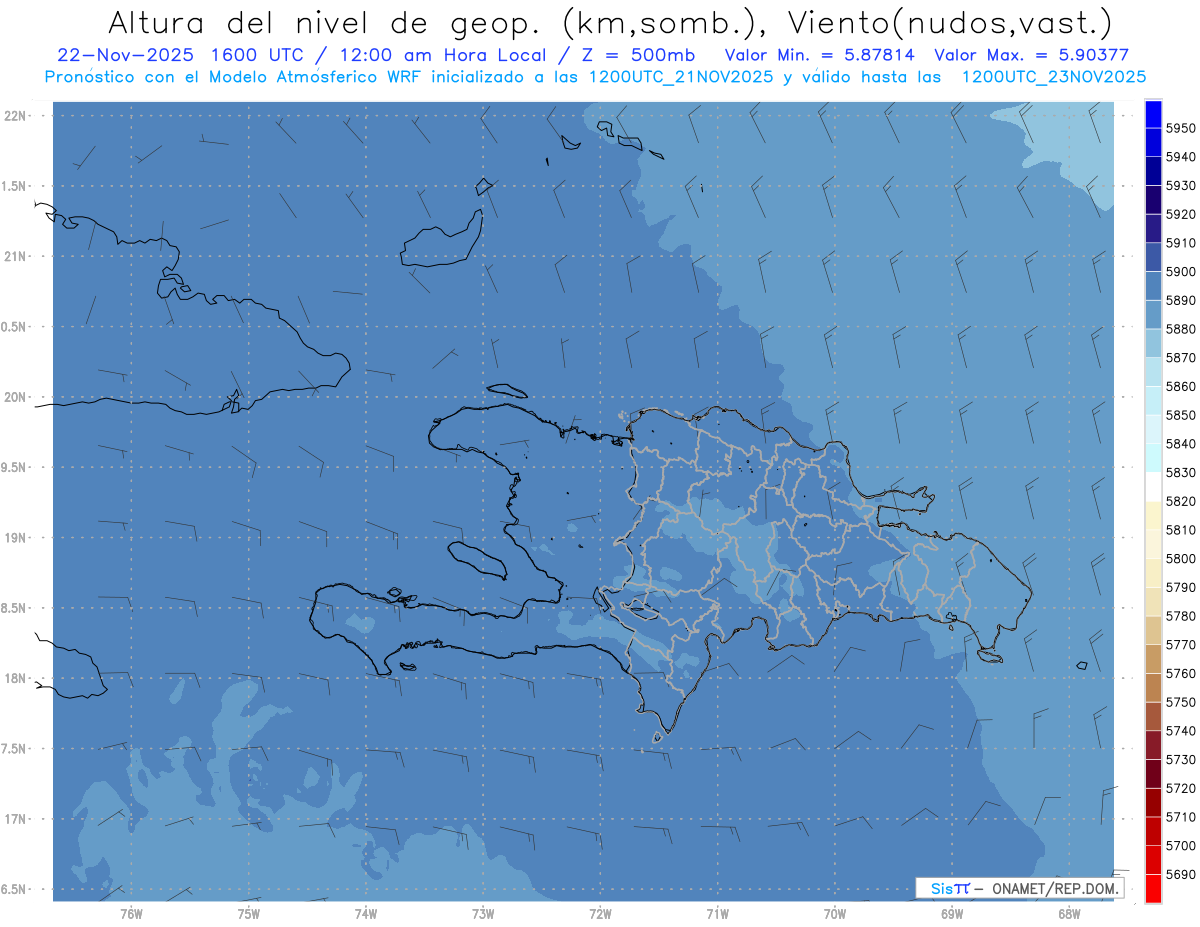Viewport: 1200px width, 927px height.
Task: Click the '1.5N' latitude axis label
Action: pyautogui.click(x=14, y=186)
